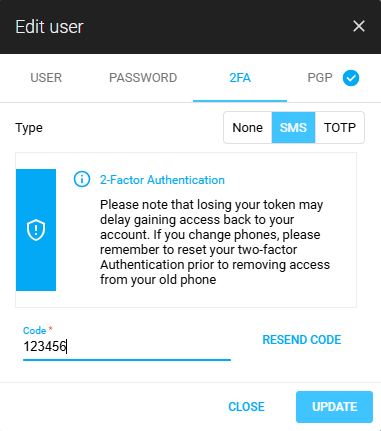Set 2FA type to None

tap(248, 128)
